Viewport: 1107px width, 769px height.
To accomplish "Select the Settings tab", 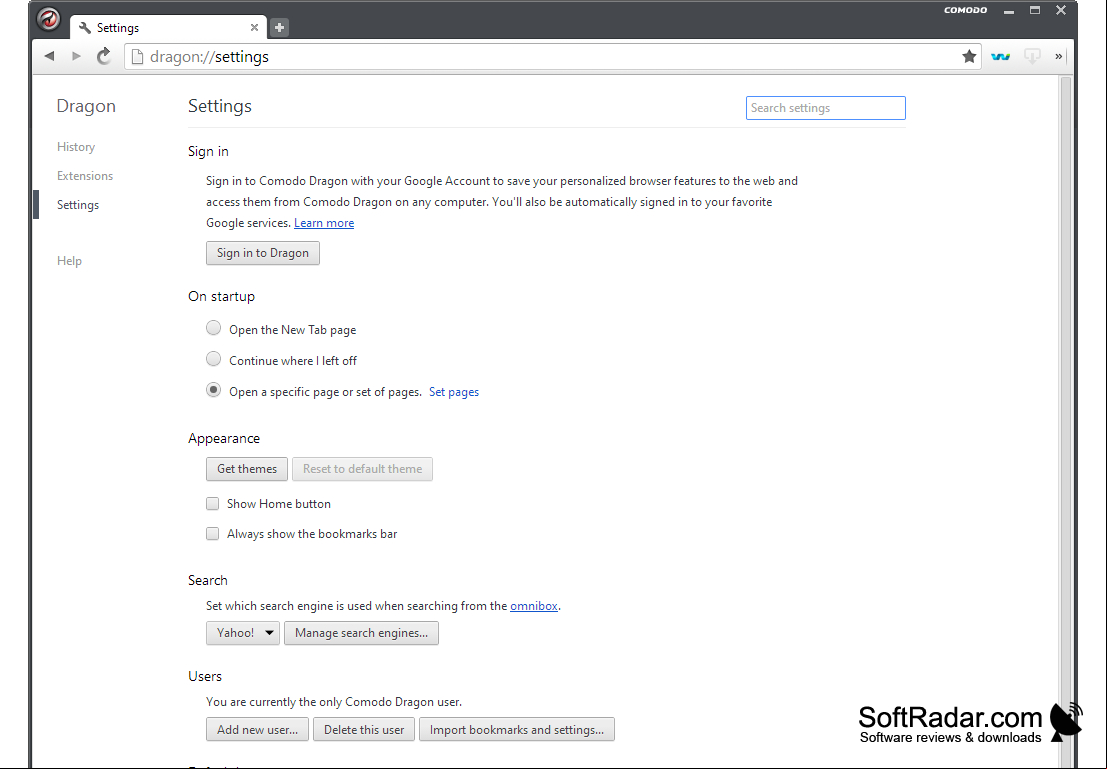I will point(168,28).
